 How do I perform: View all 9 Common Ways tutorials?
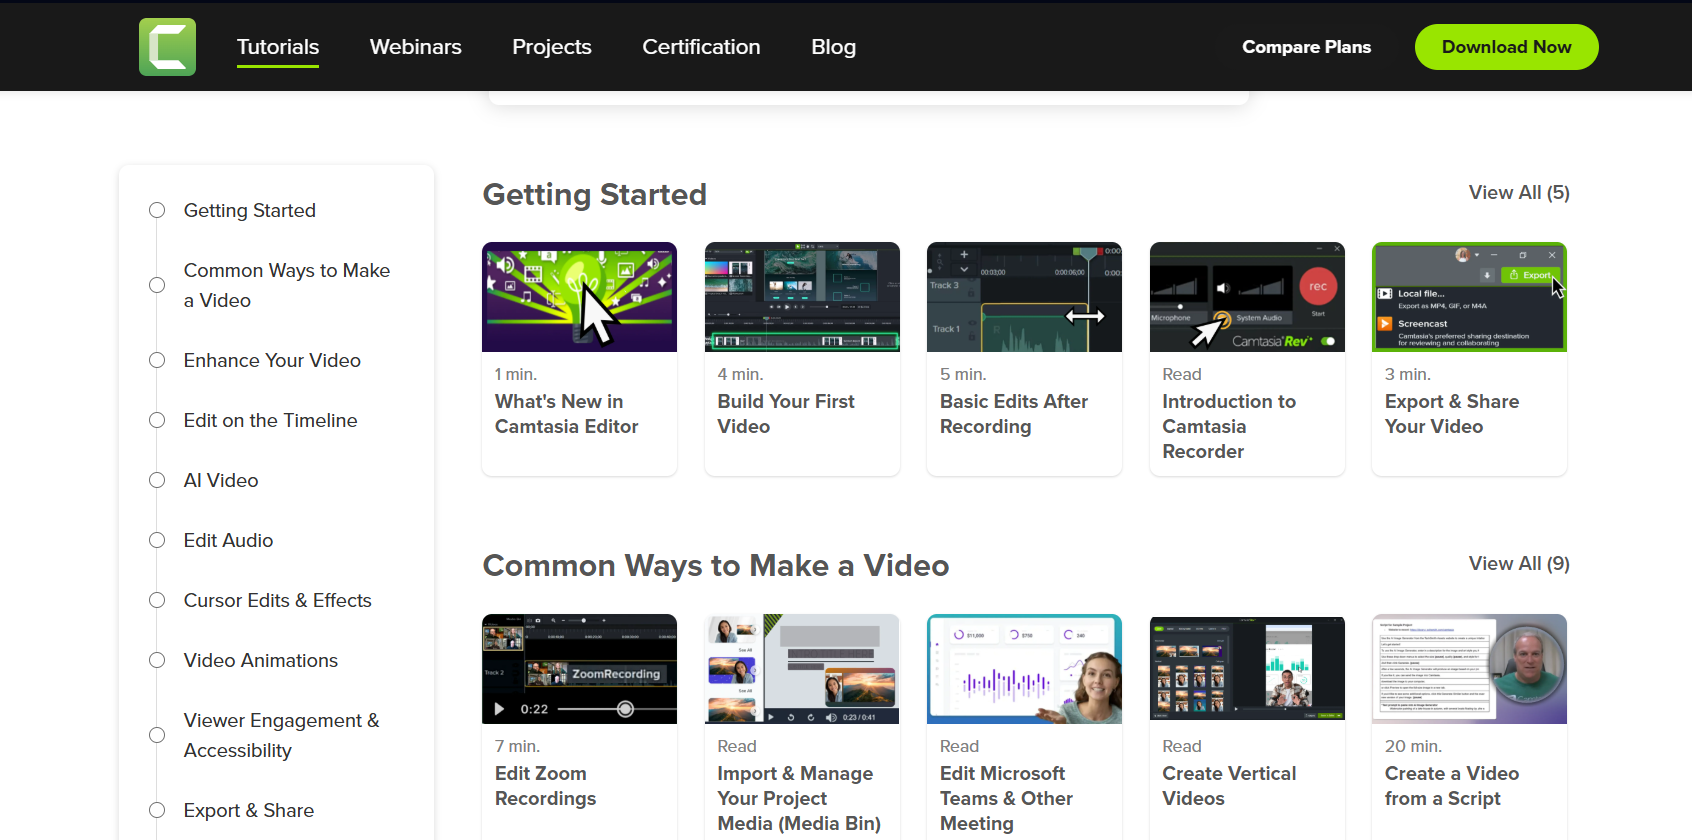pyautogui.click(x=1519, y=563)
